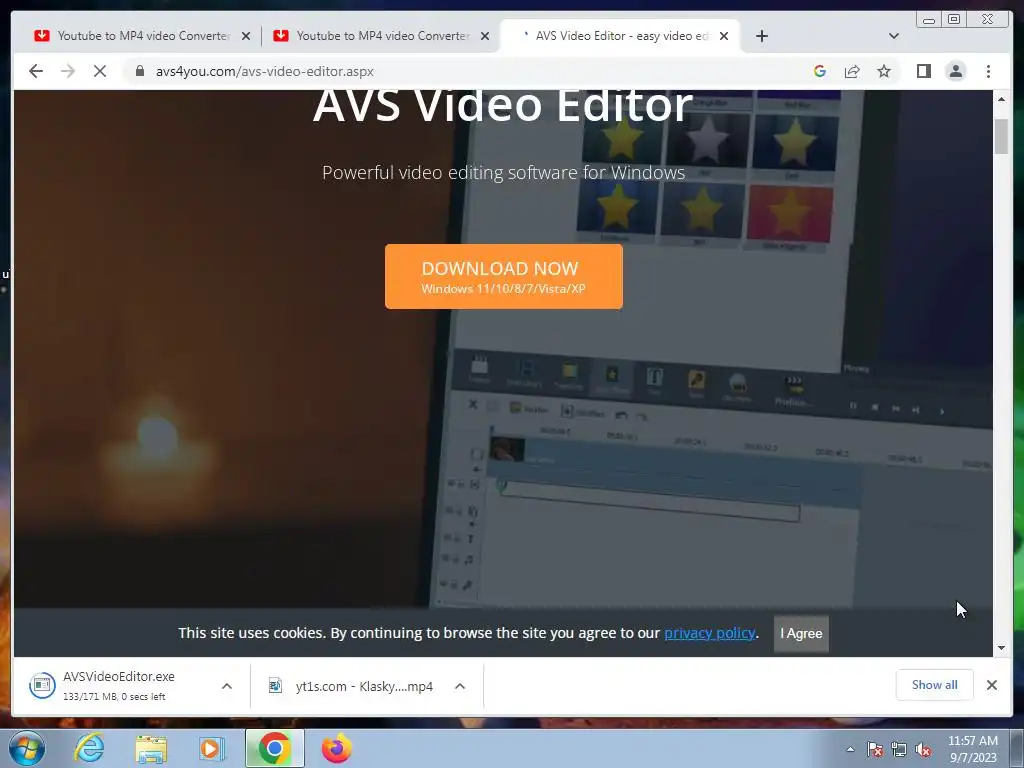Click the scrollbar down arrow
Viewport: 1024px width, 768px height.
[x=1001, y=648]
